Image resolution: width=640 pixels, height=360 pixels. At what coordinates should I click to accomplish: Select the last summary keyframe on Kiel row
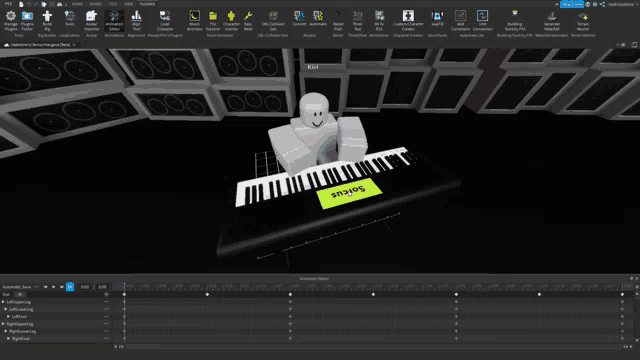[x=622, y=294]
